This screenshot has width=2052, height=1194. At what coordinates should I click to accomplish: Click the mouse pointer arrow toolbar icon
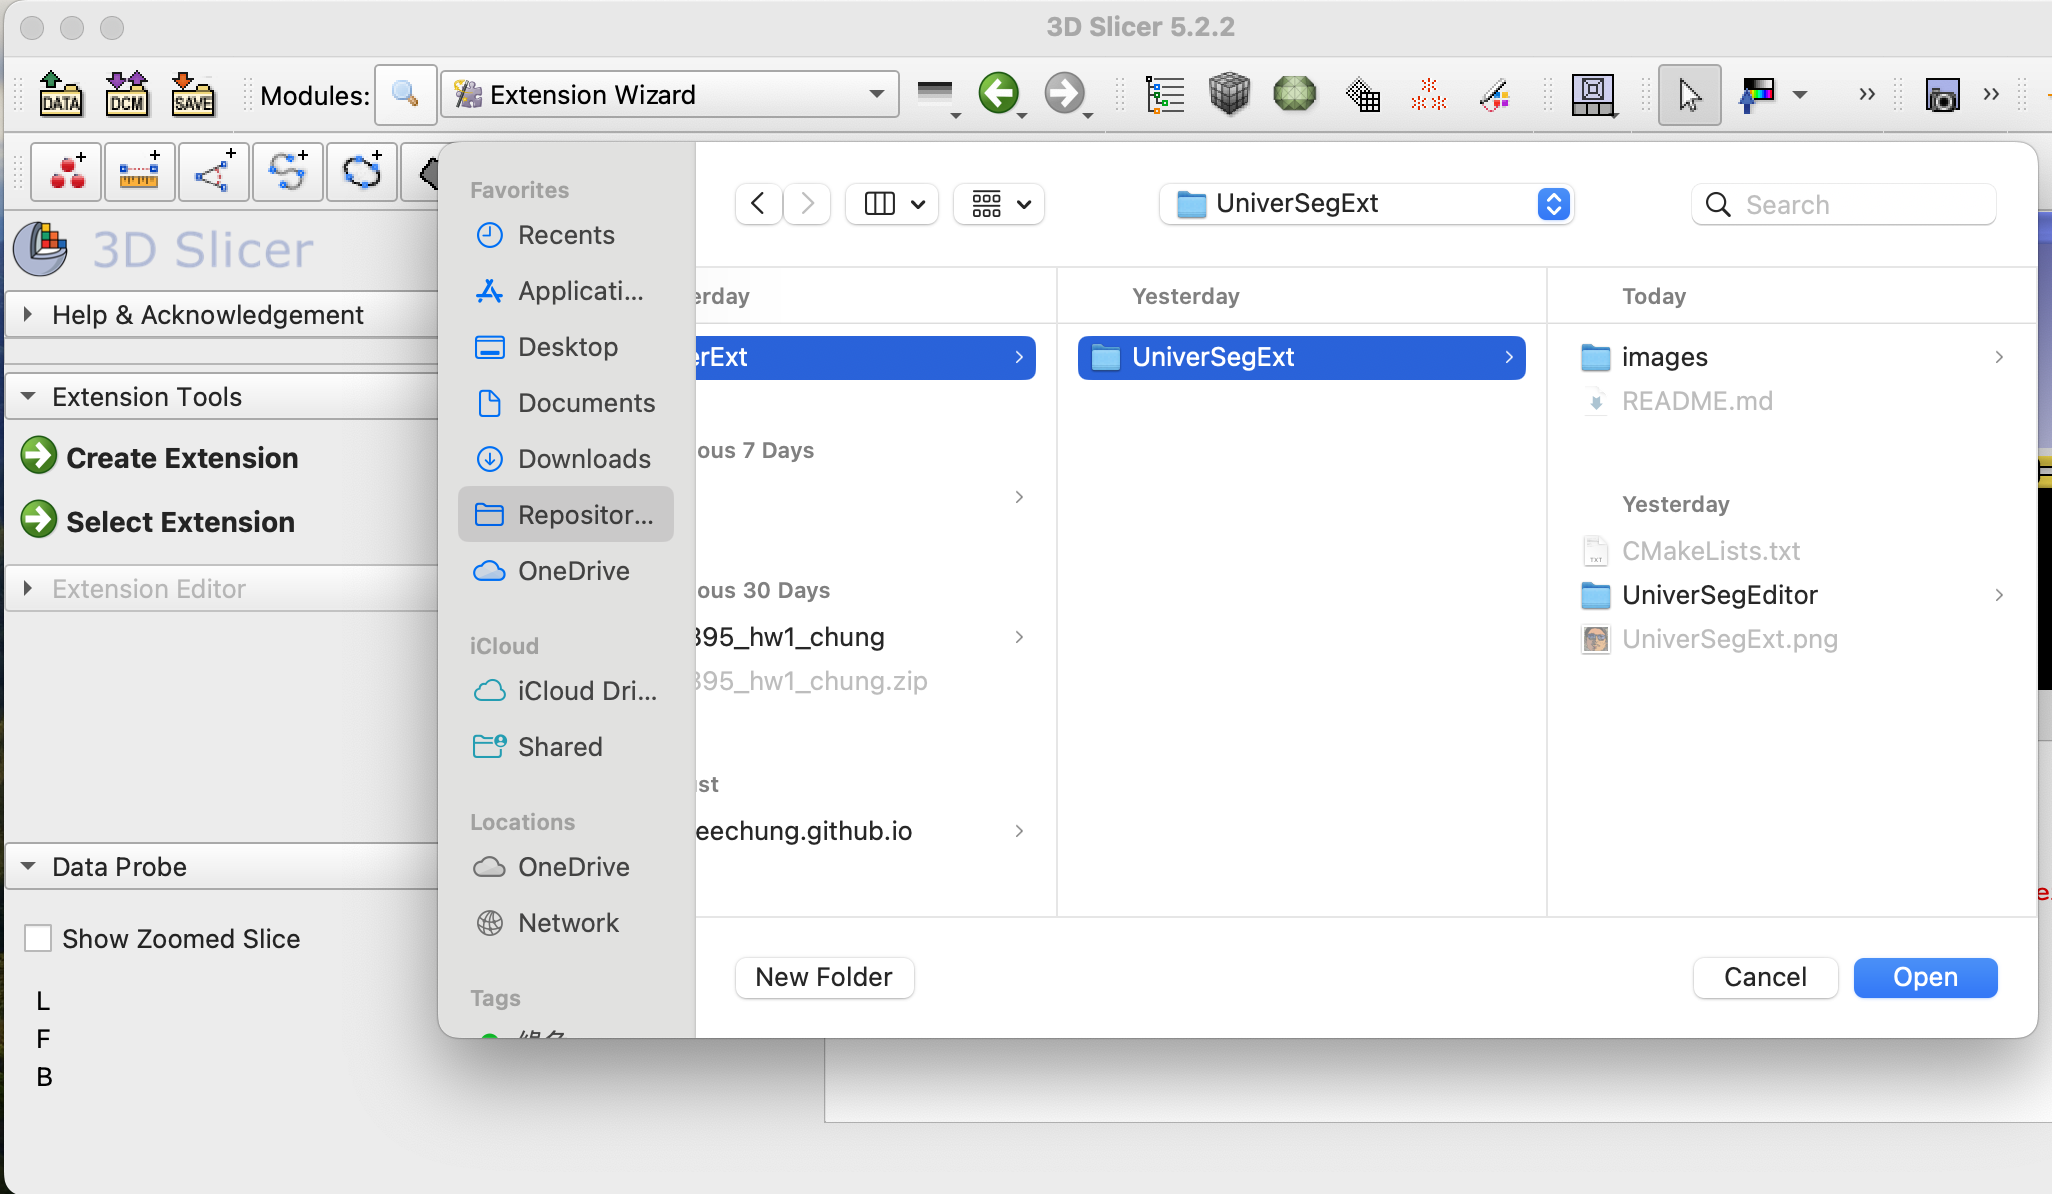1689,95
